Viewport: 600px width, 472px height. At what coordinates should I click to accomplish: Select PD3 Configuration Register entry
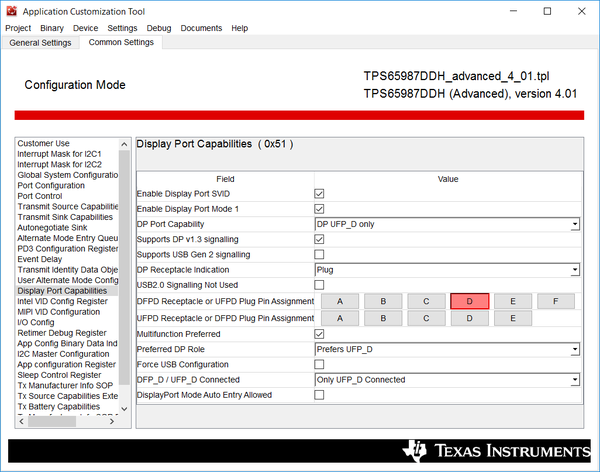(x=67, y=249)
